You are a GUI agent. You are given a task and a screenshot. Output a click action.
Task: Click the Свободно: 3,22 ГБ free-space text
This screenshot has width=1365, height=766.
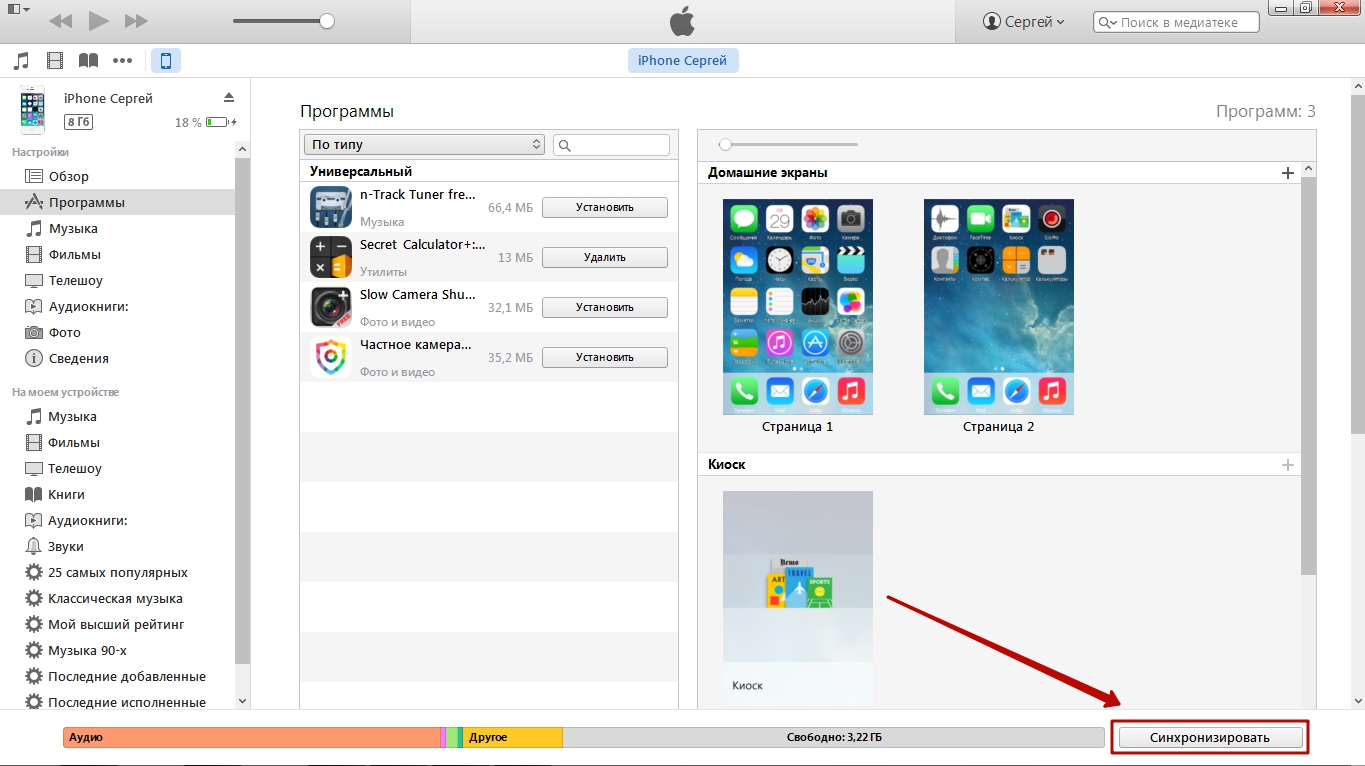coord(834,737)
